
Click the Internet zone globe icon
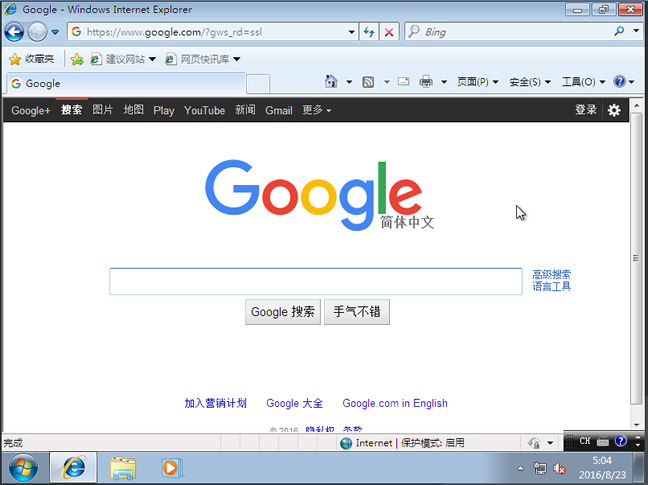(346, 443)
